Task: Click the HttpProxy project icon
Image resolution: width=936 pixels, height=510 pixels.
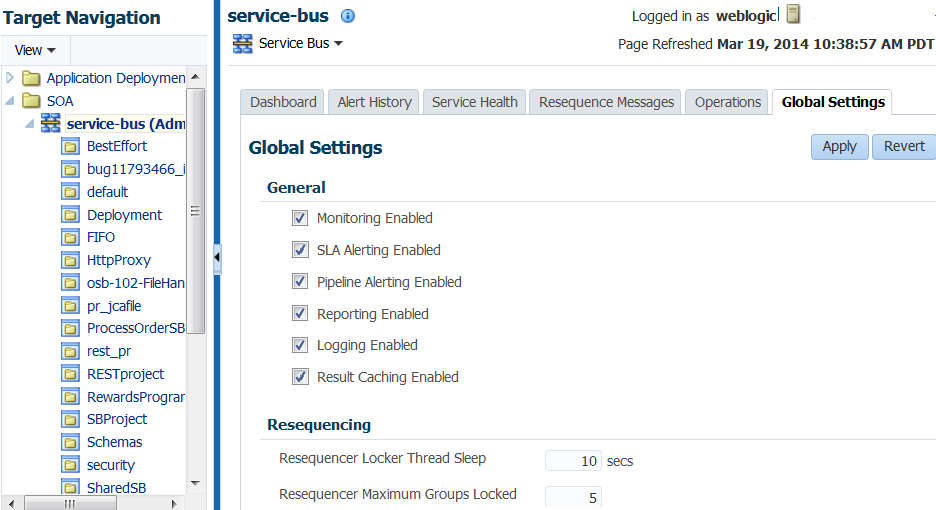Action: point(71,260)
